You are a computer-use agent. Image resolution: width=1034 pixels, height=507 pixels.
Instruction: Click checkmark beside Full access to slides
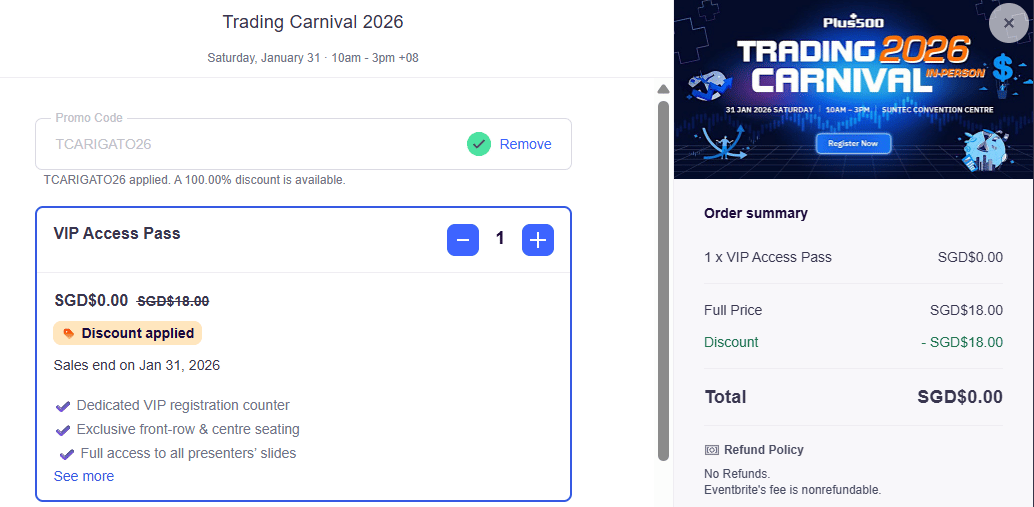[66, 454]
